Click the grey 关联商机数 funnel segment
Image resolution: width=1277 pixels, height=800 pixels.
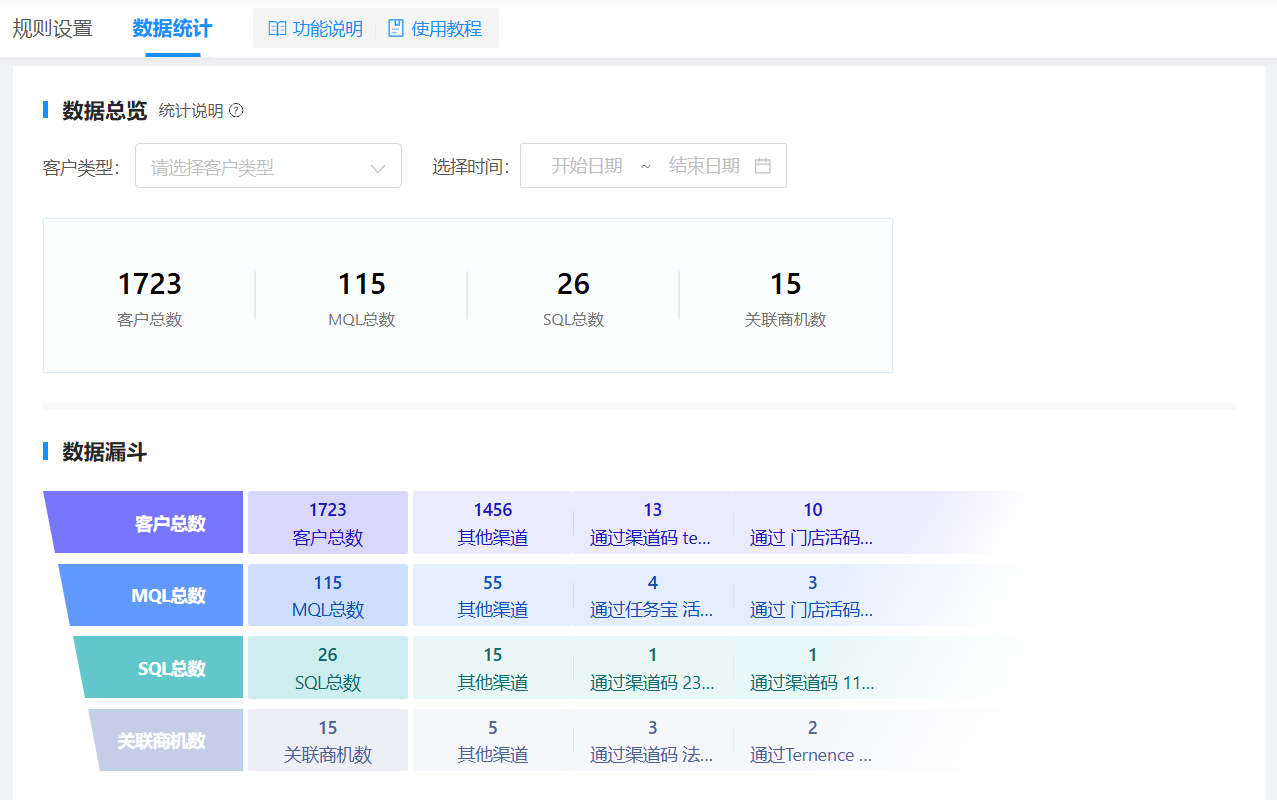click(x=170, y=741)
